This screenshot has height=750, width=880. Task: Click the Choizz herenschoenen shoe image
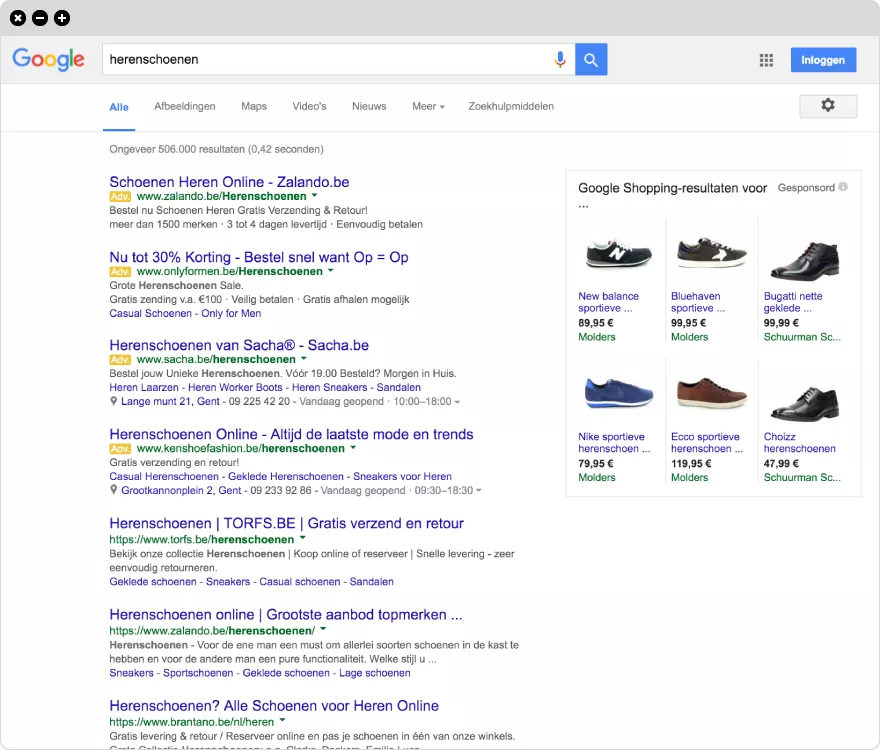[805, 402]
